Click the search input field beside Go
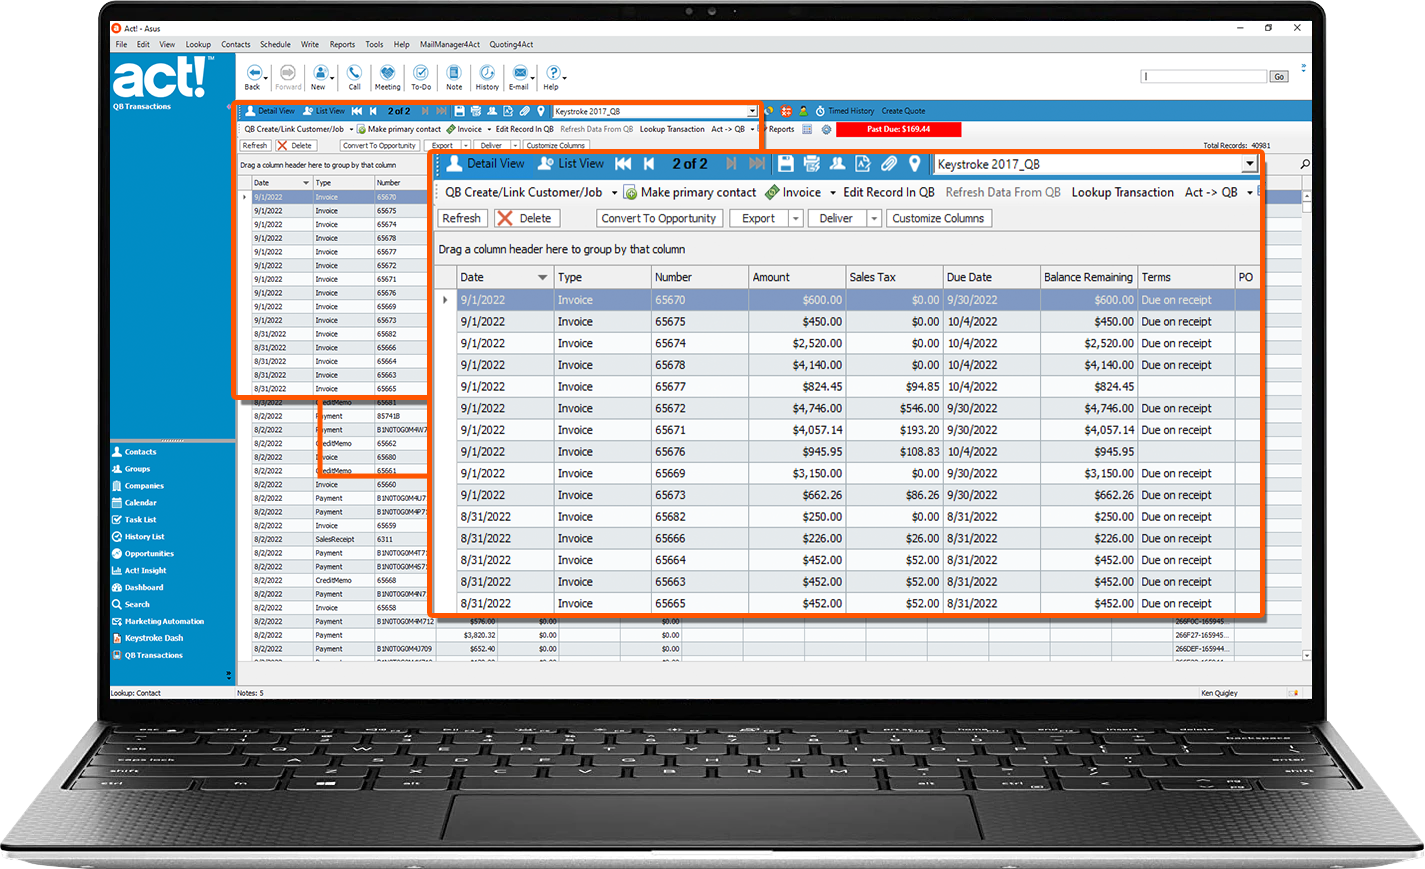This screenshot has height=869, width=1425. [1204, 76]
